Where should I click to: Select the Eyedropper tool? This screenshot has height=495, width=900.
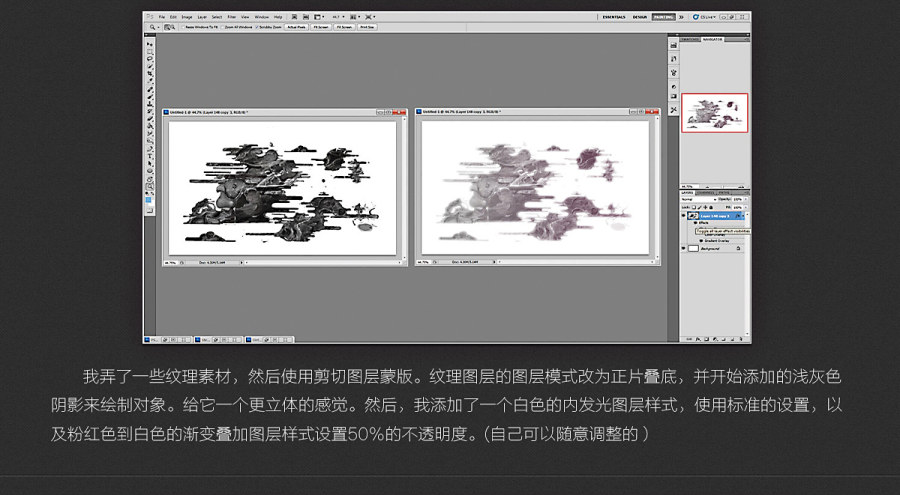(150, 79)
